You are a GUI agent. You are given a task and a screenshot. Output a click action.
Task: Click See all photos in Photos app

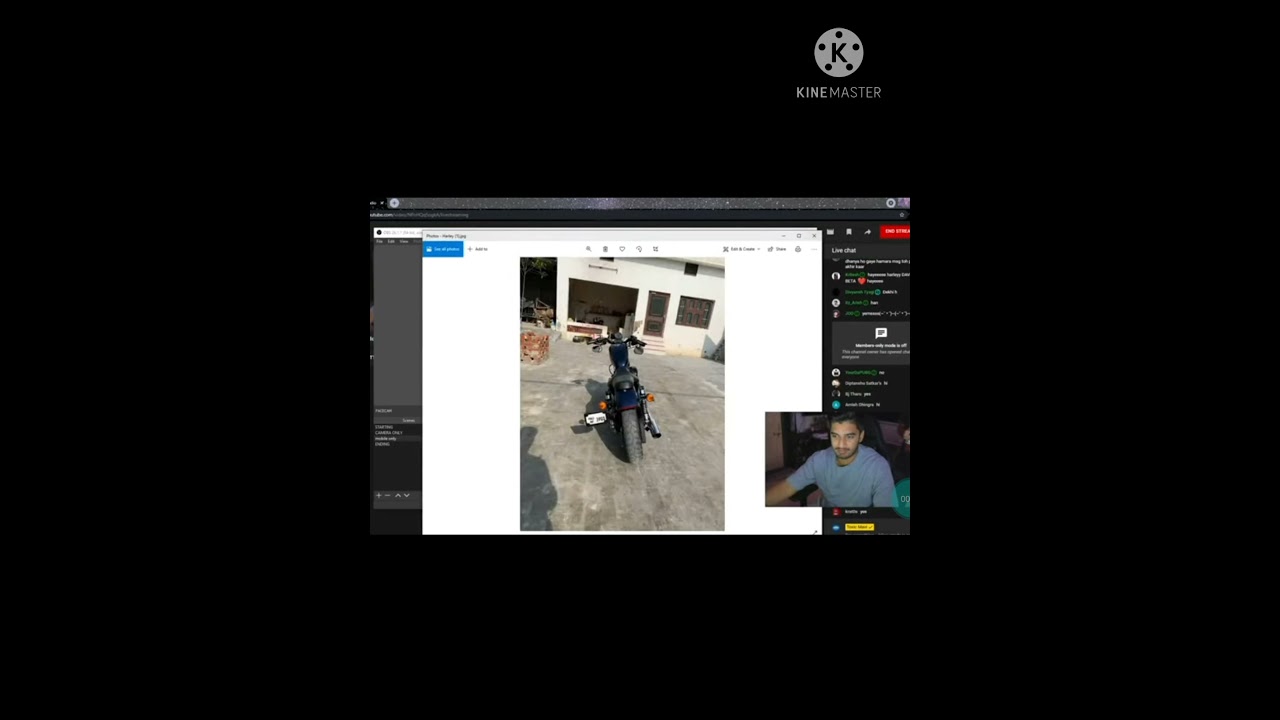point(443,249)
